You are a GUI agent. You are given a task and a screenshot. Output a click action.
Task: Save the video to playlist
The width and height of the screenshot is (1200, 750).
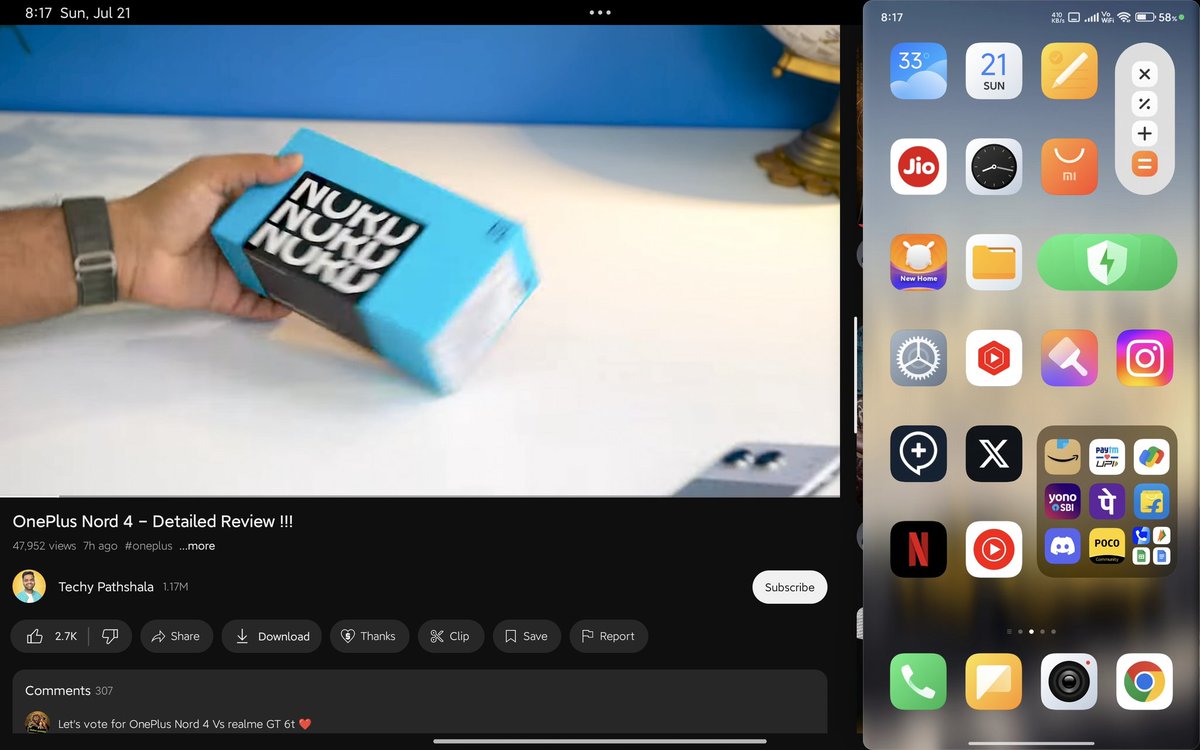click(527, 636)
